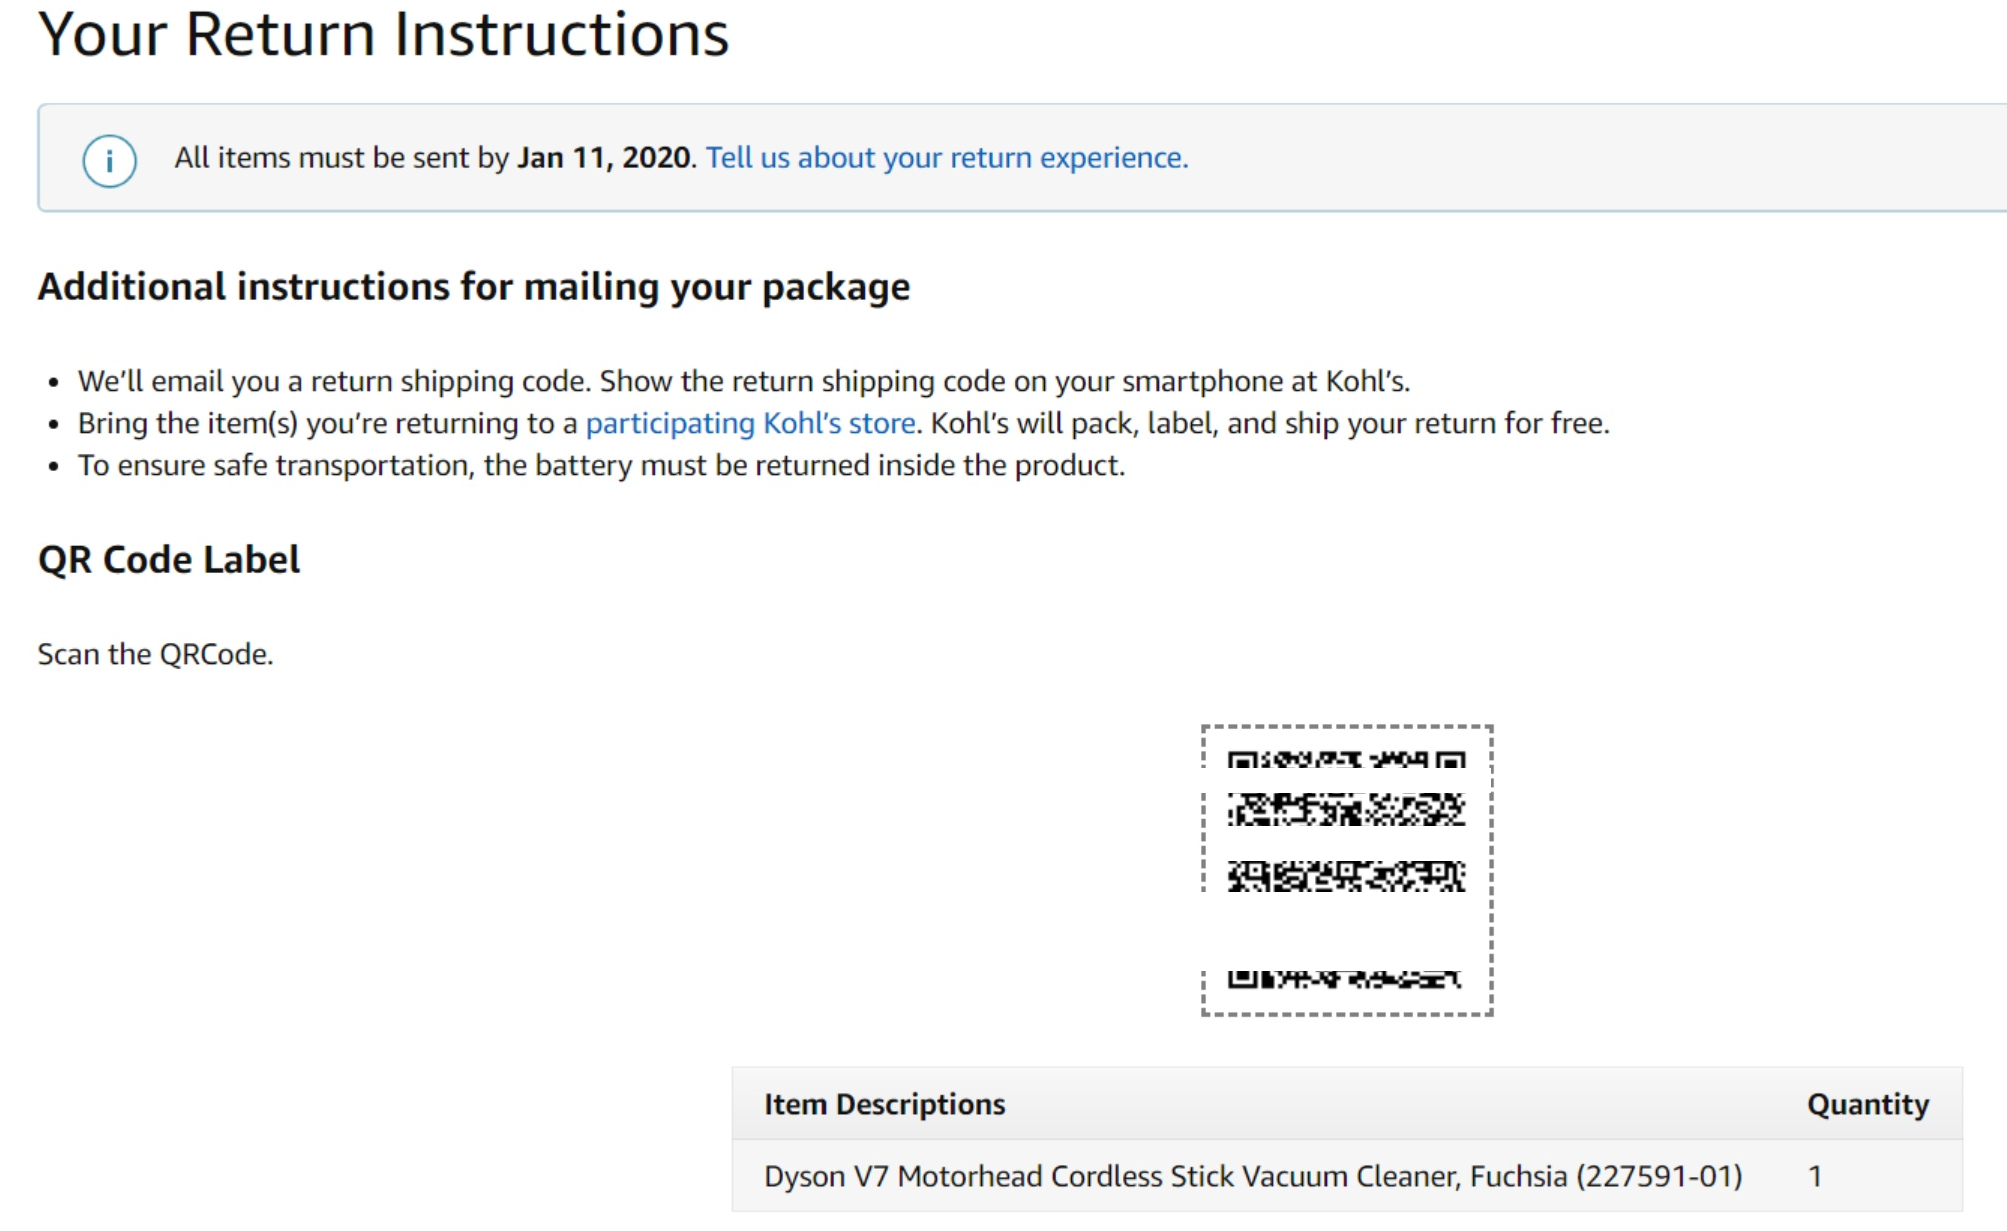Click the 'QR Code Label' section heading

pyautogui.click(x=169, y=559)
